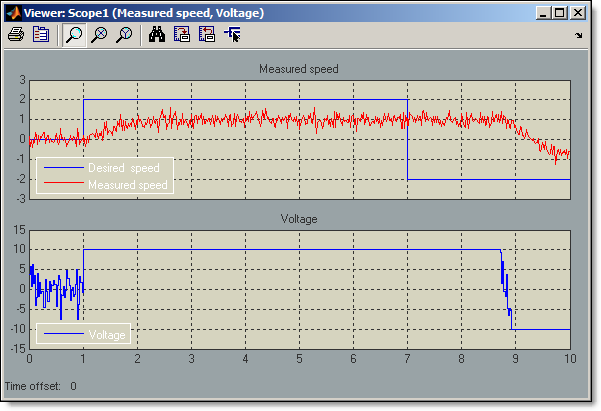Open the scope Parameters dialog icon
Viewport: 601px width, 411px height.
pos(41,34)
